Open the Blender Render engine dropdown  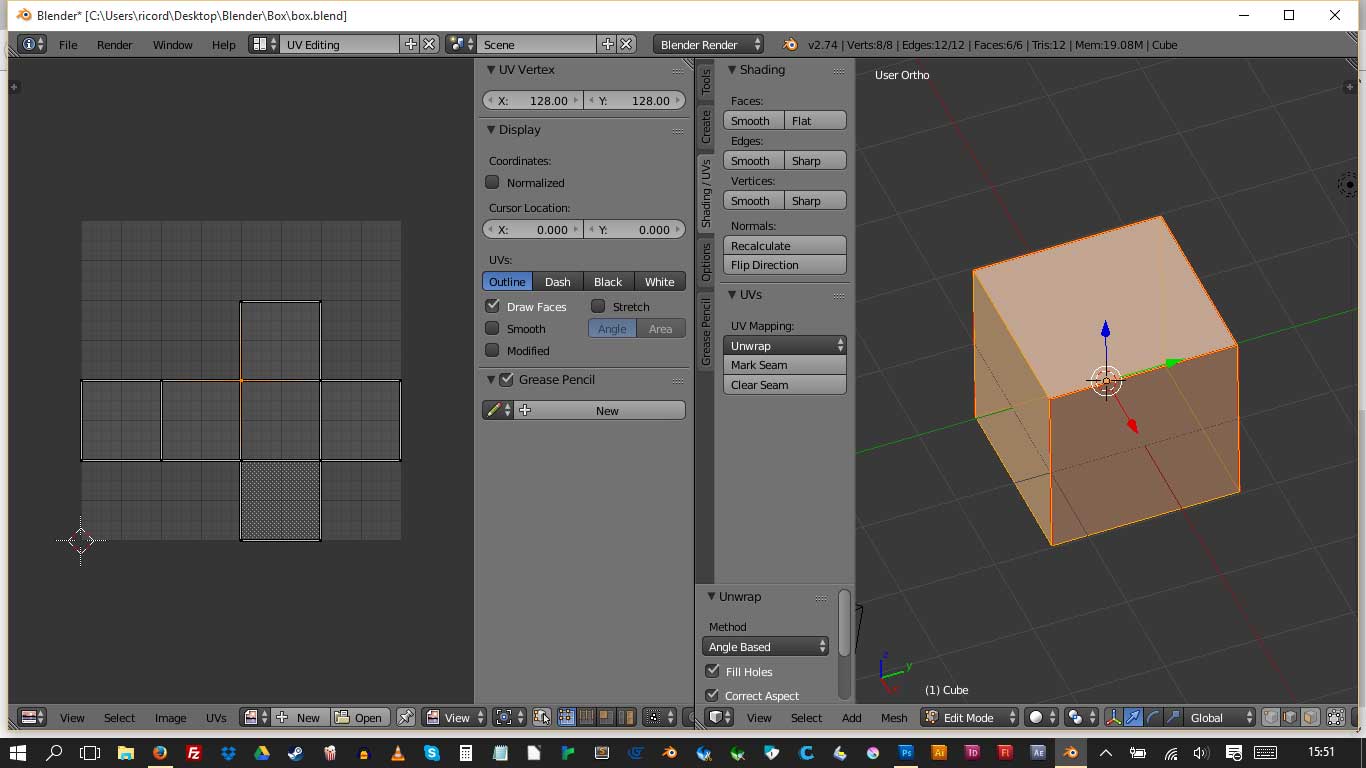click(708, 44)
